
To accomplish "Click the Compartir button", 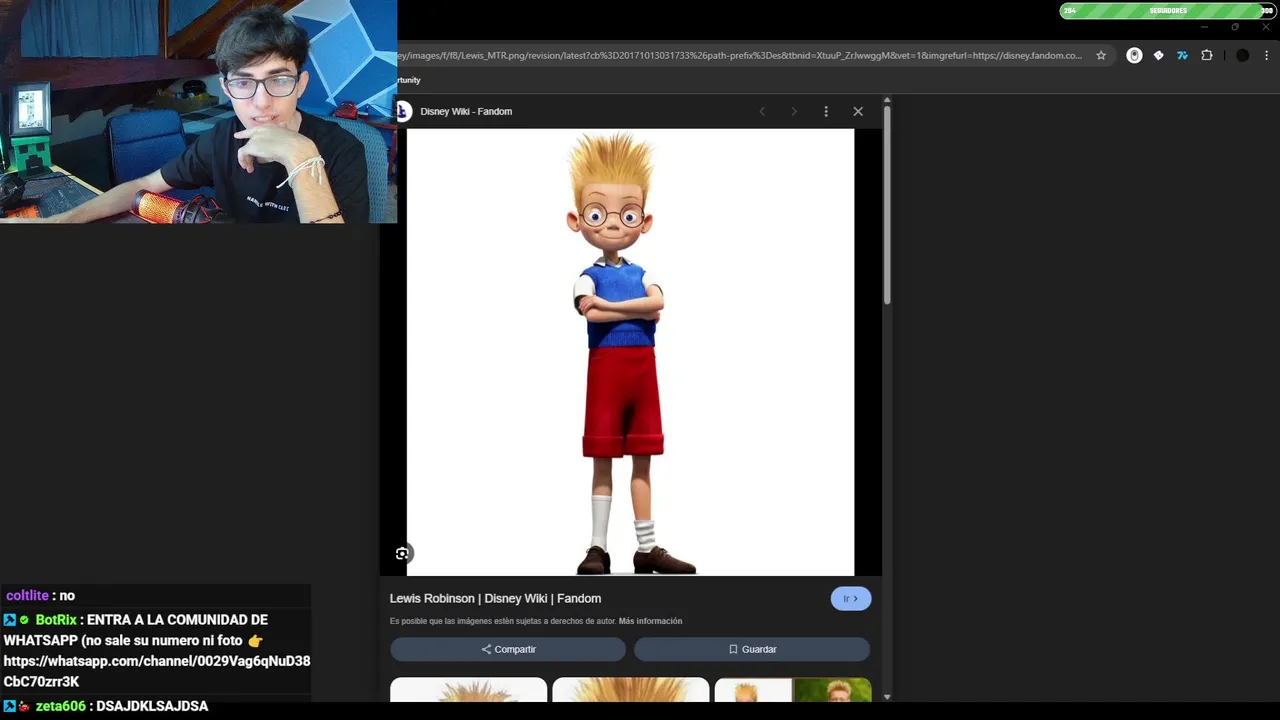I will point(508,649).
